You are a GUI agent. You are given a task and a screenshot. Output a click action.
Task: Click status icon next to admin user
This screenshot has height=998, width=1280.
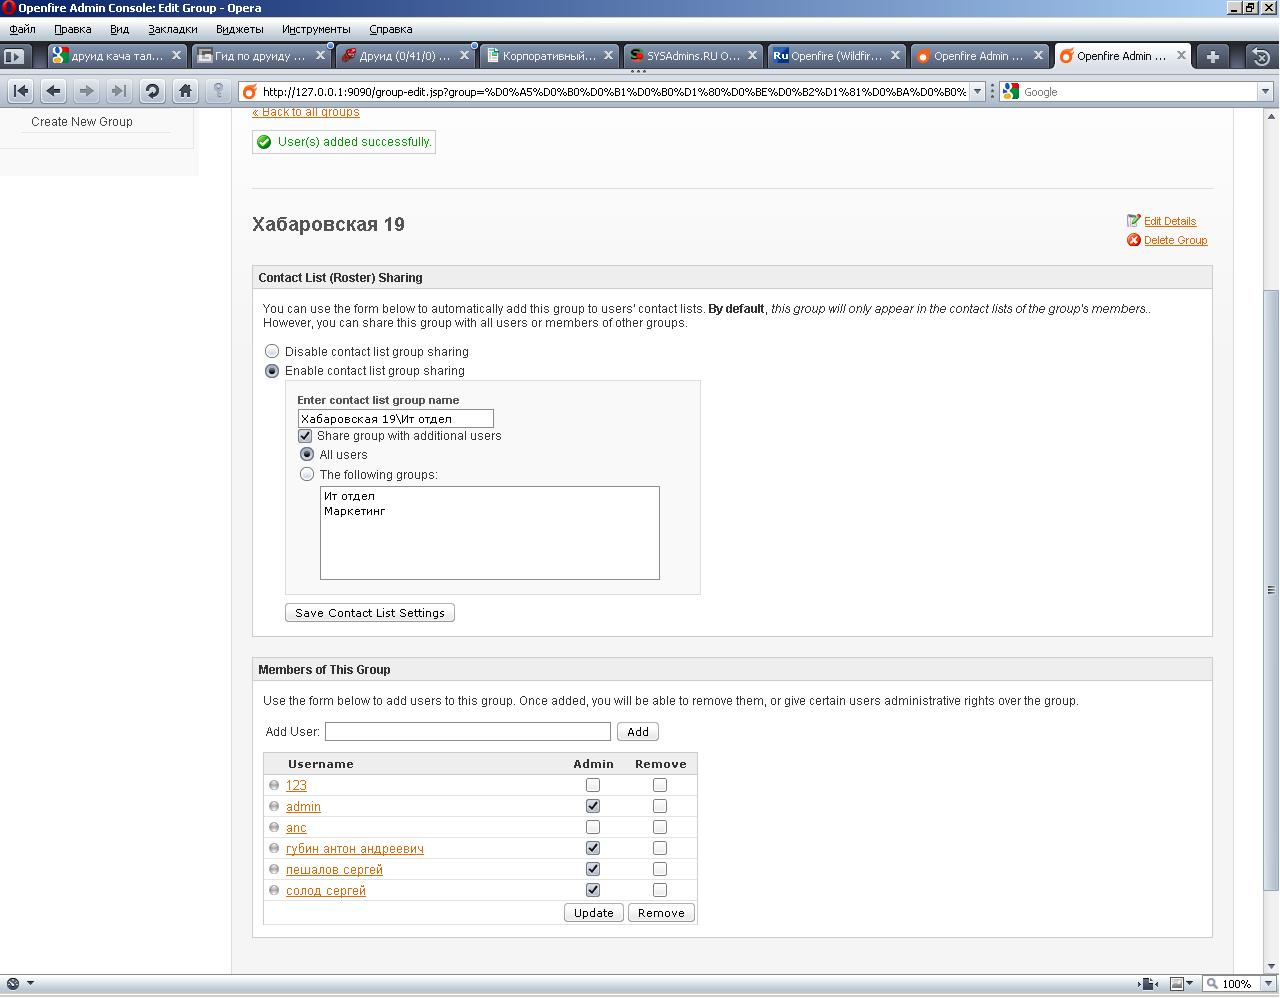tap(274, 806)
